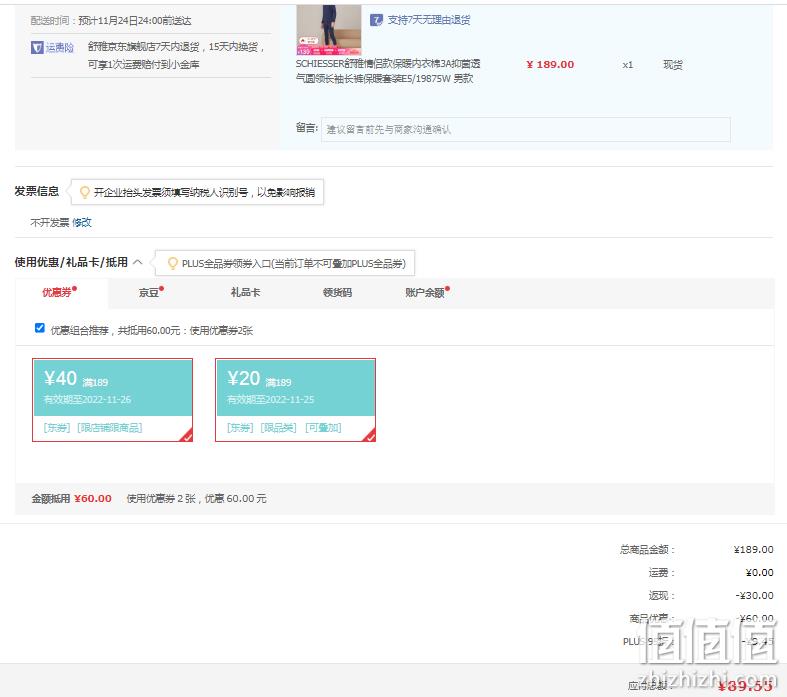The image size is (787, 697).
Task: Click the 留言 message input field
Action: pyautogui.click(x=526, y=129)
